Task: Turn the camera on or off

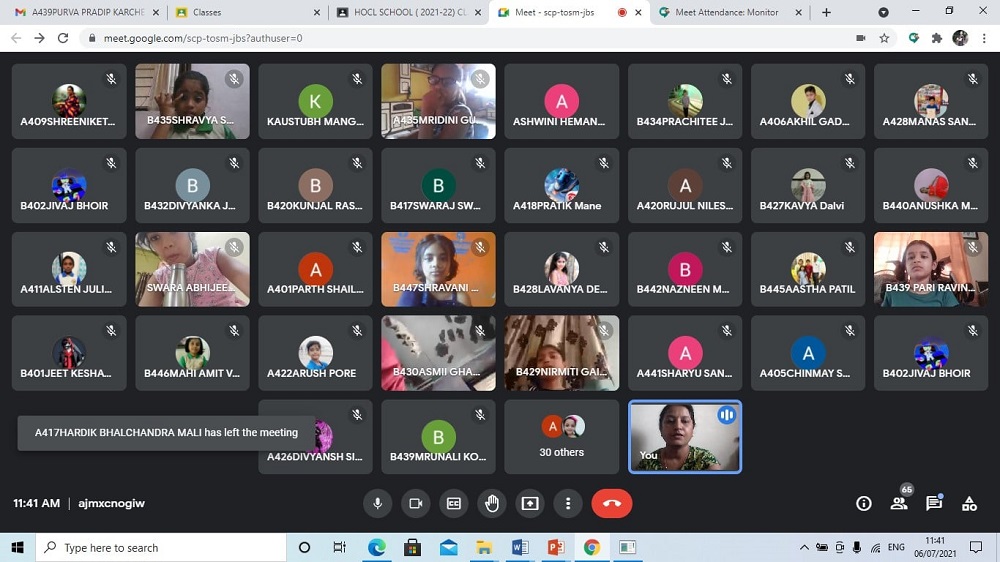Action: click(416, 504)
